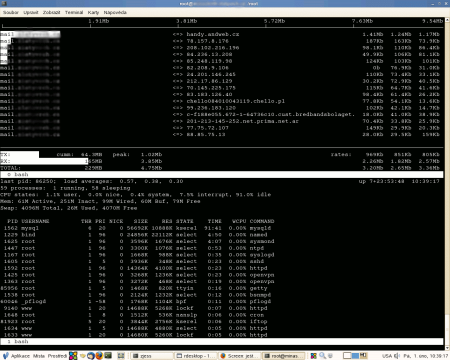Click the WCPU column header
The image size is (450, 360).
[239, 221]
